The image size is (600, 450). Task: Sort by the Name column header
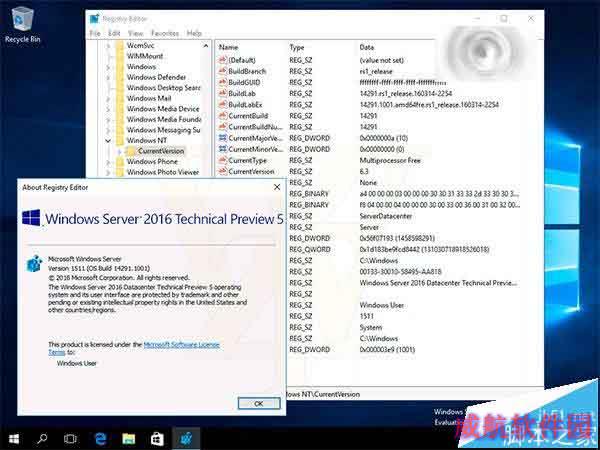[228, 47]
